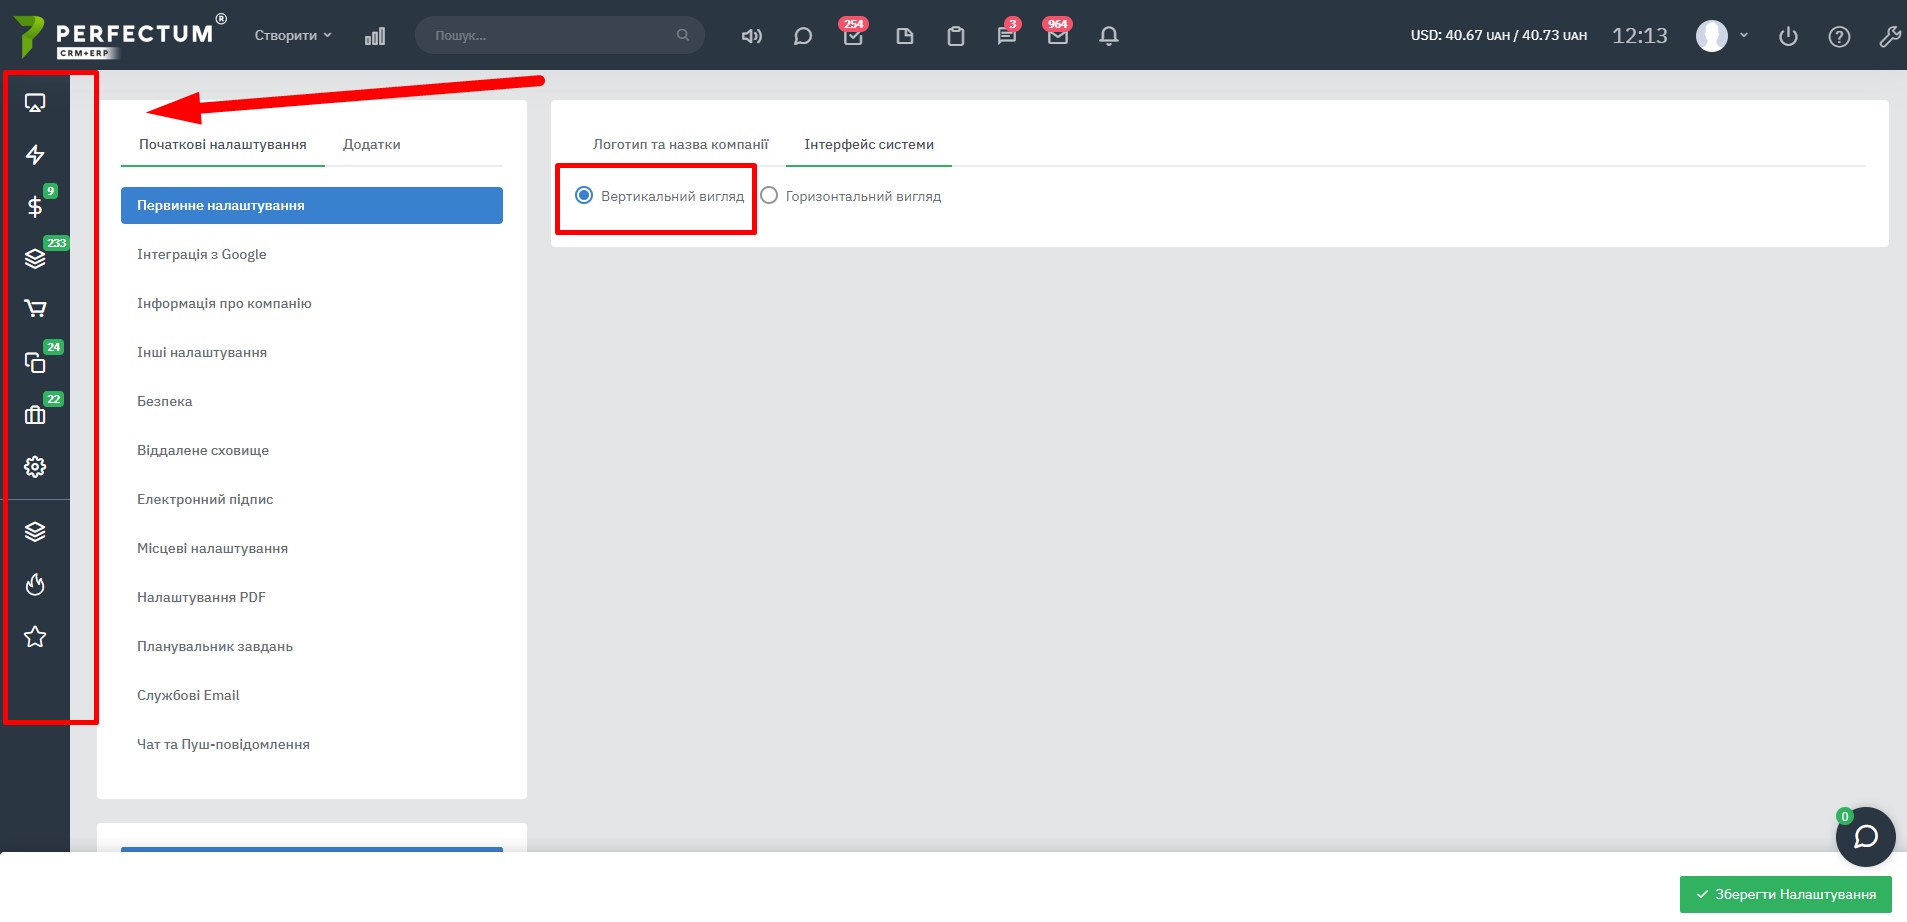Expand the Створити dropdown menu
The width and height of the screenshot is (1907, 922).
click(x=292, y=35)
